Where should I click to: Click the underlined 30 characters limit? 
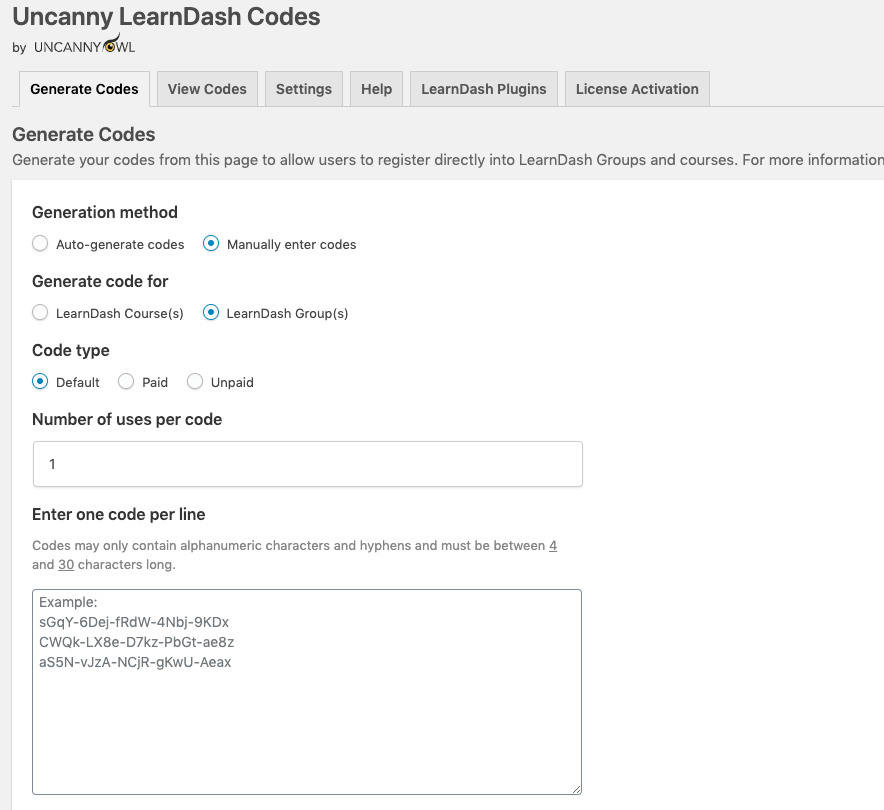(66, 565)
